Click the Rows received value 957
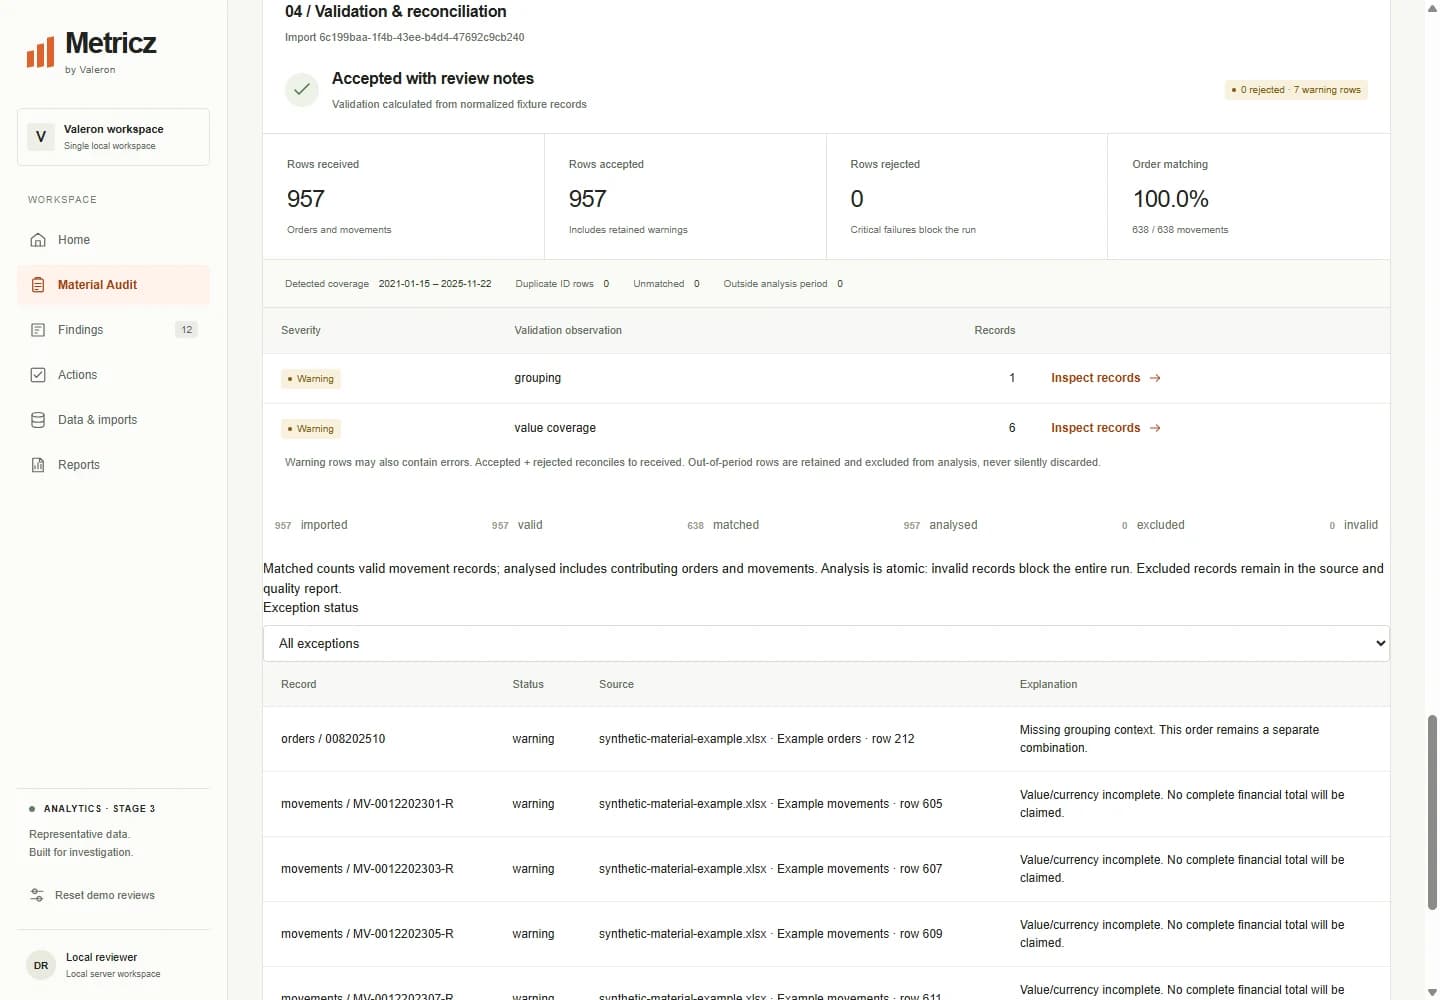This screenshot has width=1440, height=1000. tap(306, 199)
